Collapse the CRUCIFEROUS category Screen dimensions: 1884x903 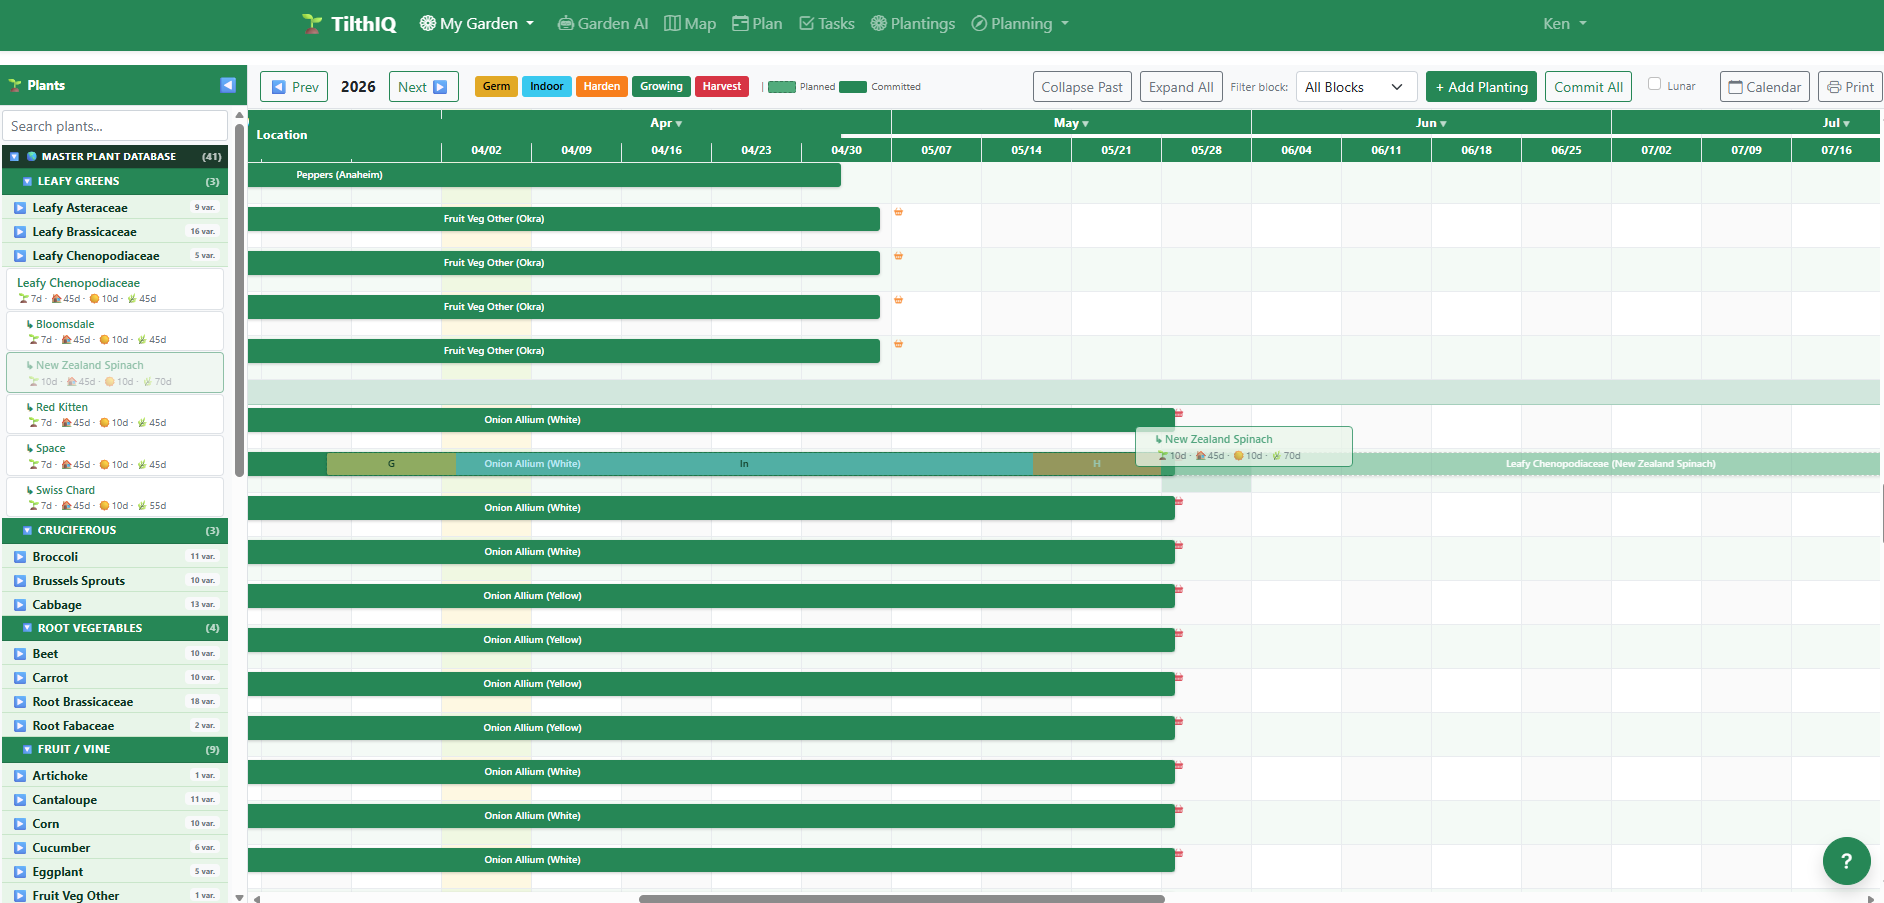[x=28, y=530]
